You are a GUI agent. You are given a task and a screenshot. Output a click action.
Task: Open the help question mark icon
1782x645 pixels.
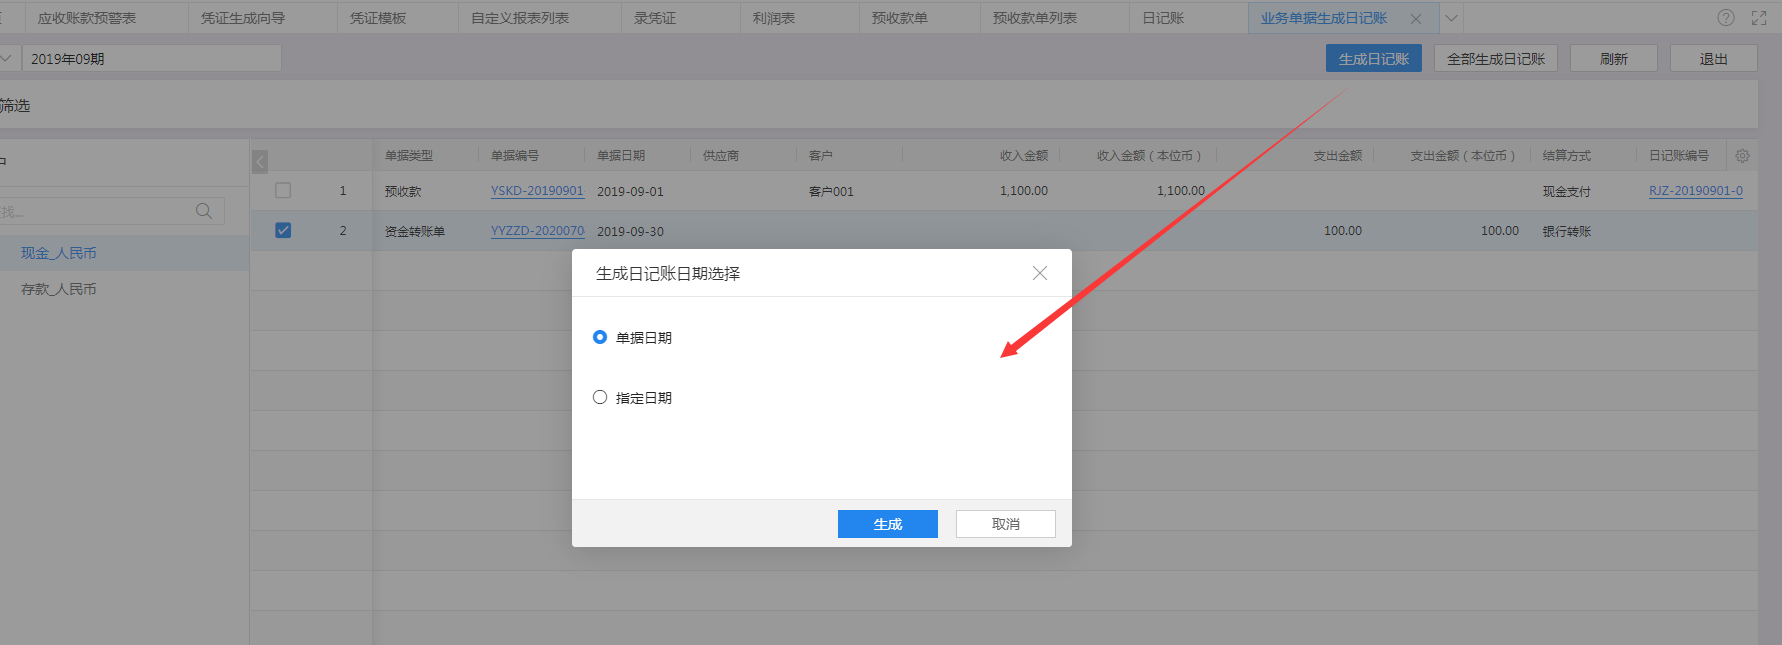coord(1726,18)
